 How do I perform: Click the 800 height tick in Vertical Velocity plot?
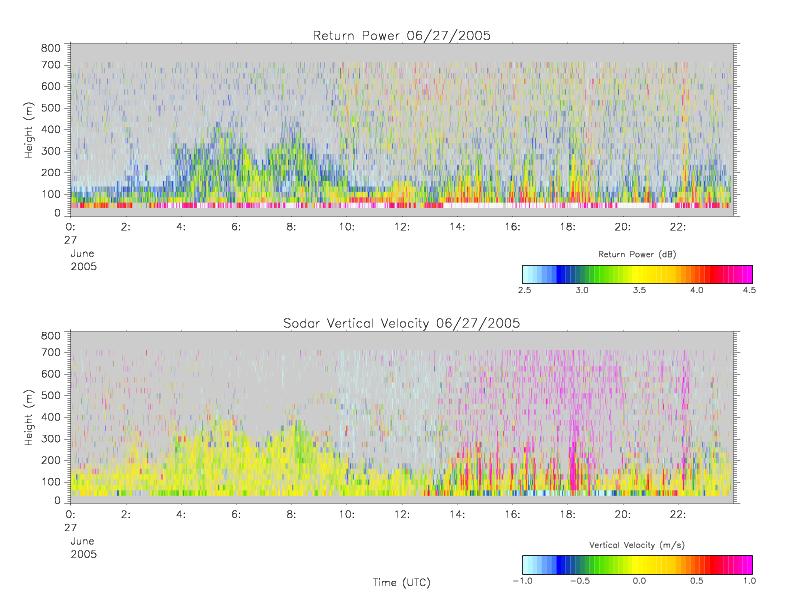click(50, 336)
